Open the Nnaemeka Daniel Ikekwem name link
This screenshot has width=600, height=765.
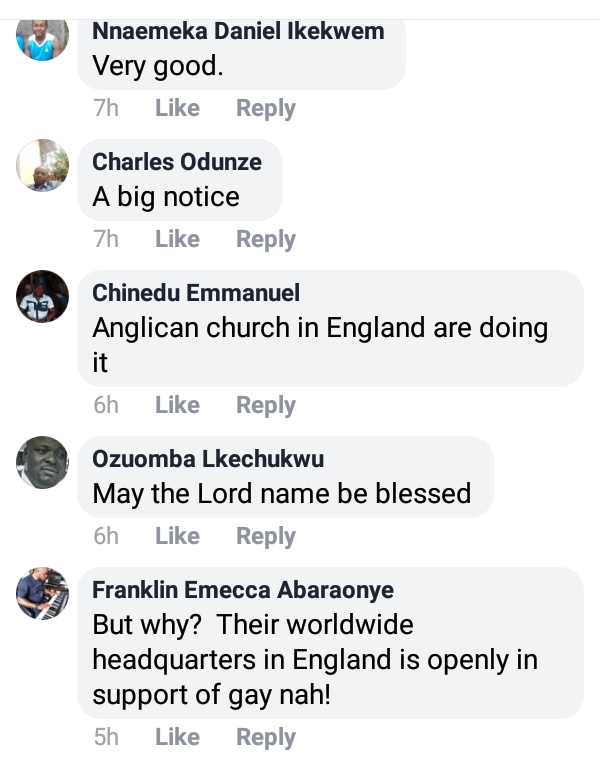pyautogui.click(x=238, y=31)
